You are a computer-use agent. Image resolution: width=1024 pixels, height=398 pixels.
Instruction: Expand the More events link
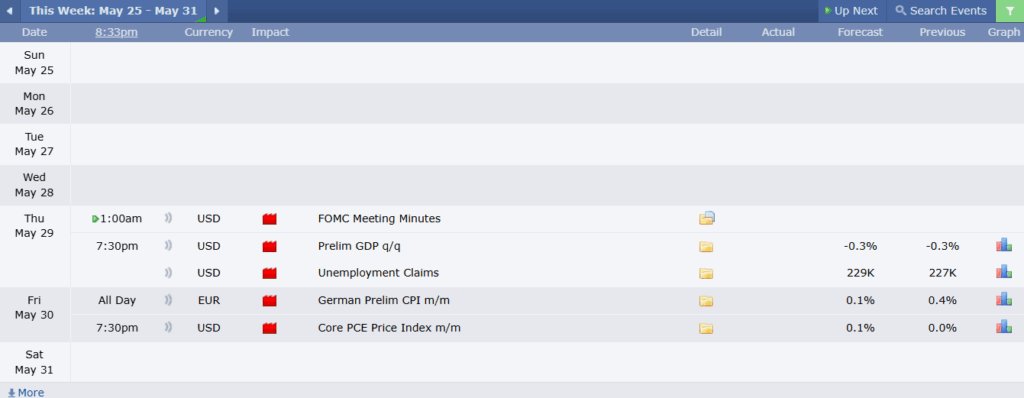[x=26, y=392]
